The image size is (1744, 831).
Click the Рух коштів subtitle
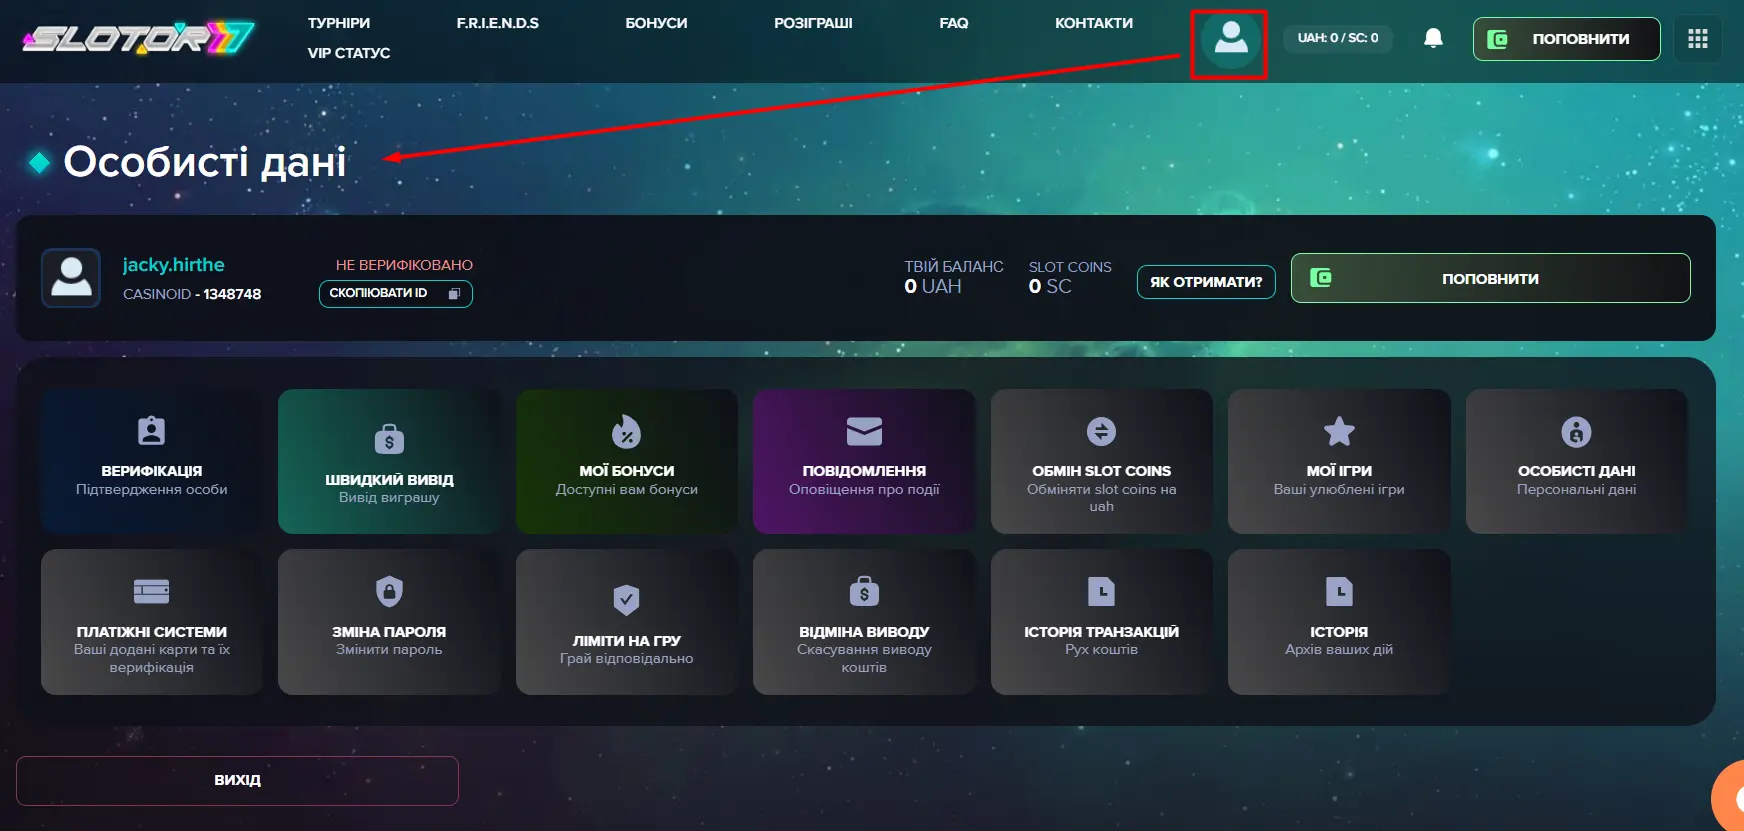click(x=1101, y=649)
